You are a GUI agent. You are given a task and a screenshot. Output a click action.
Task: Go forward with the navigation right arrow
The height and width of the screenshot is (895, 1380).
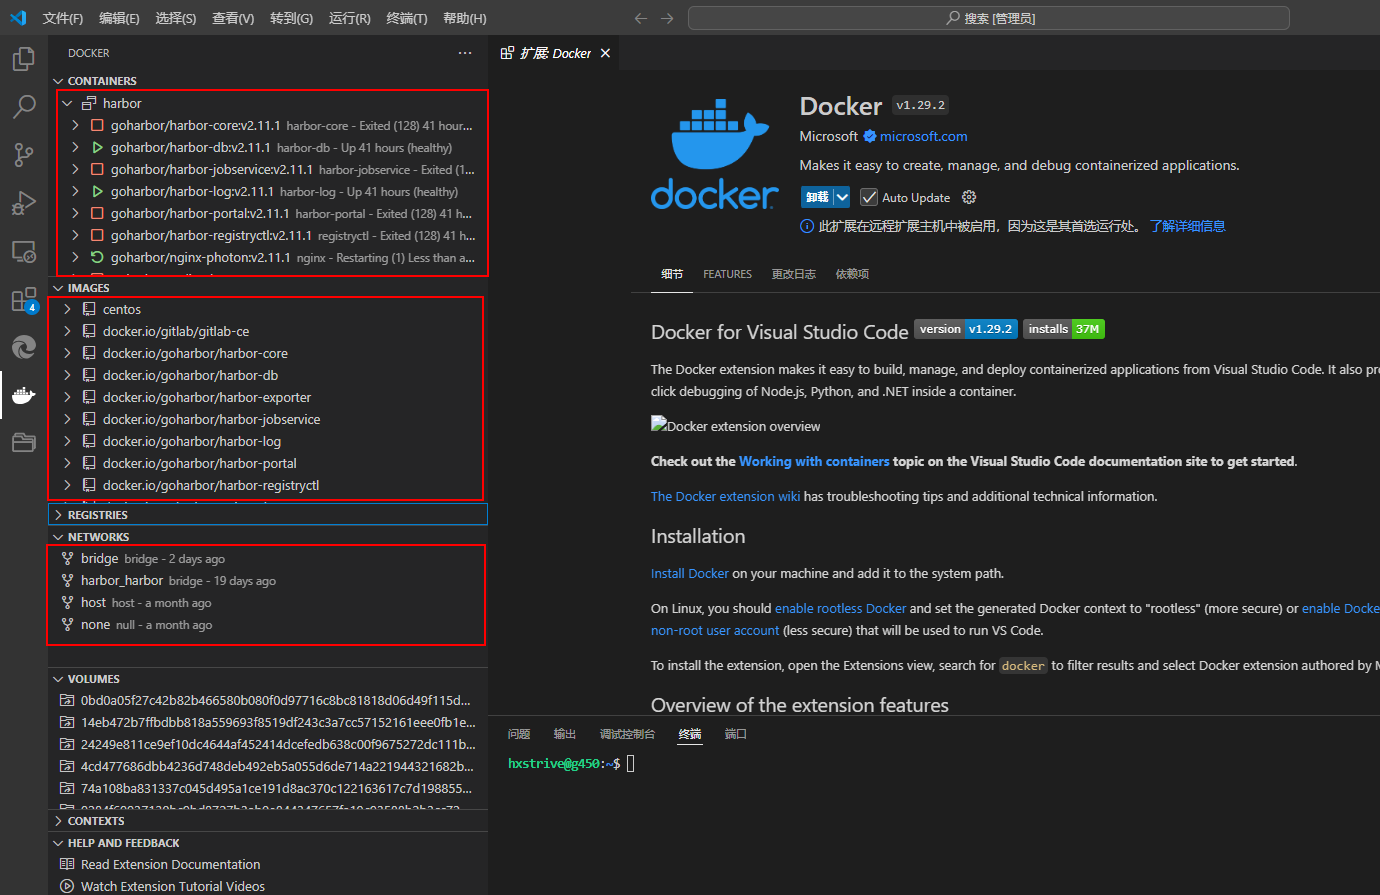coord(667,18)
